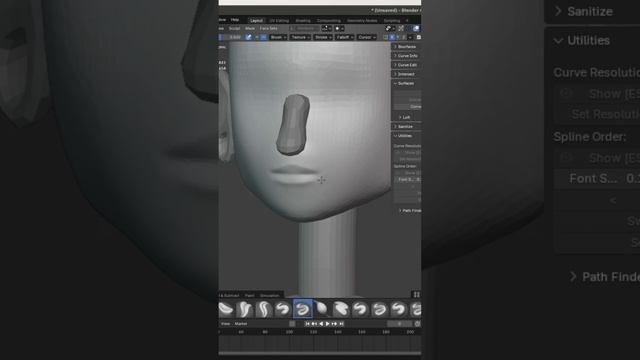
Task: Open the snapping options dropdown
Action: 327,28
